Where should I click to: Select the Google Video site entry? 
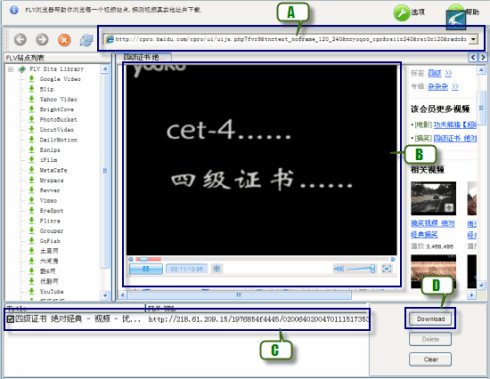click(x=60, y=79)
